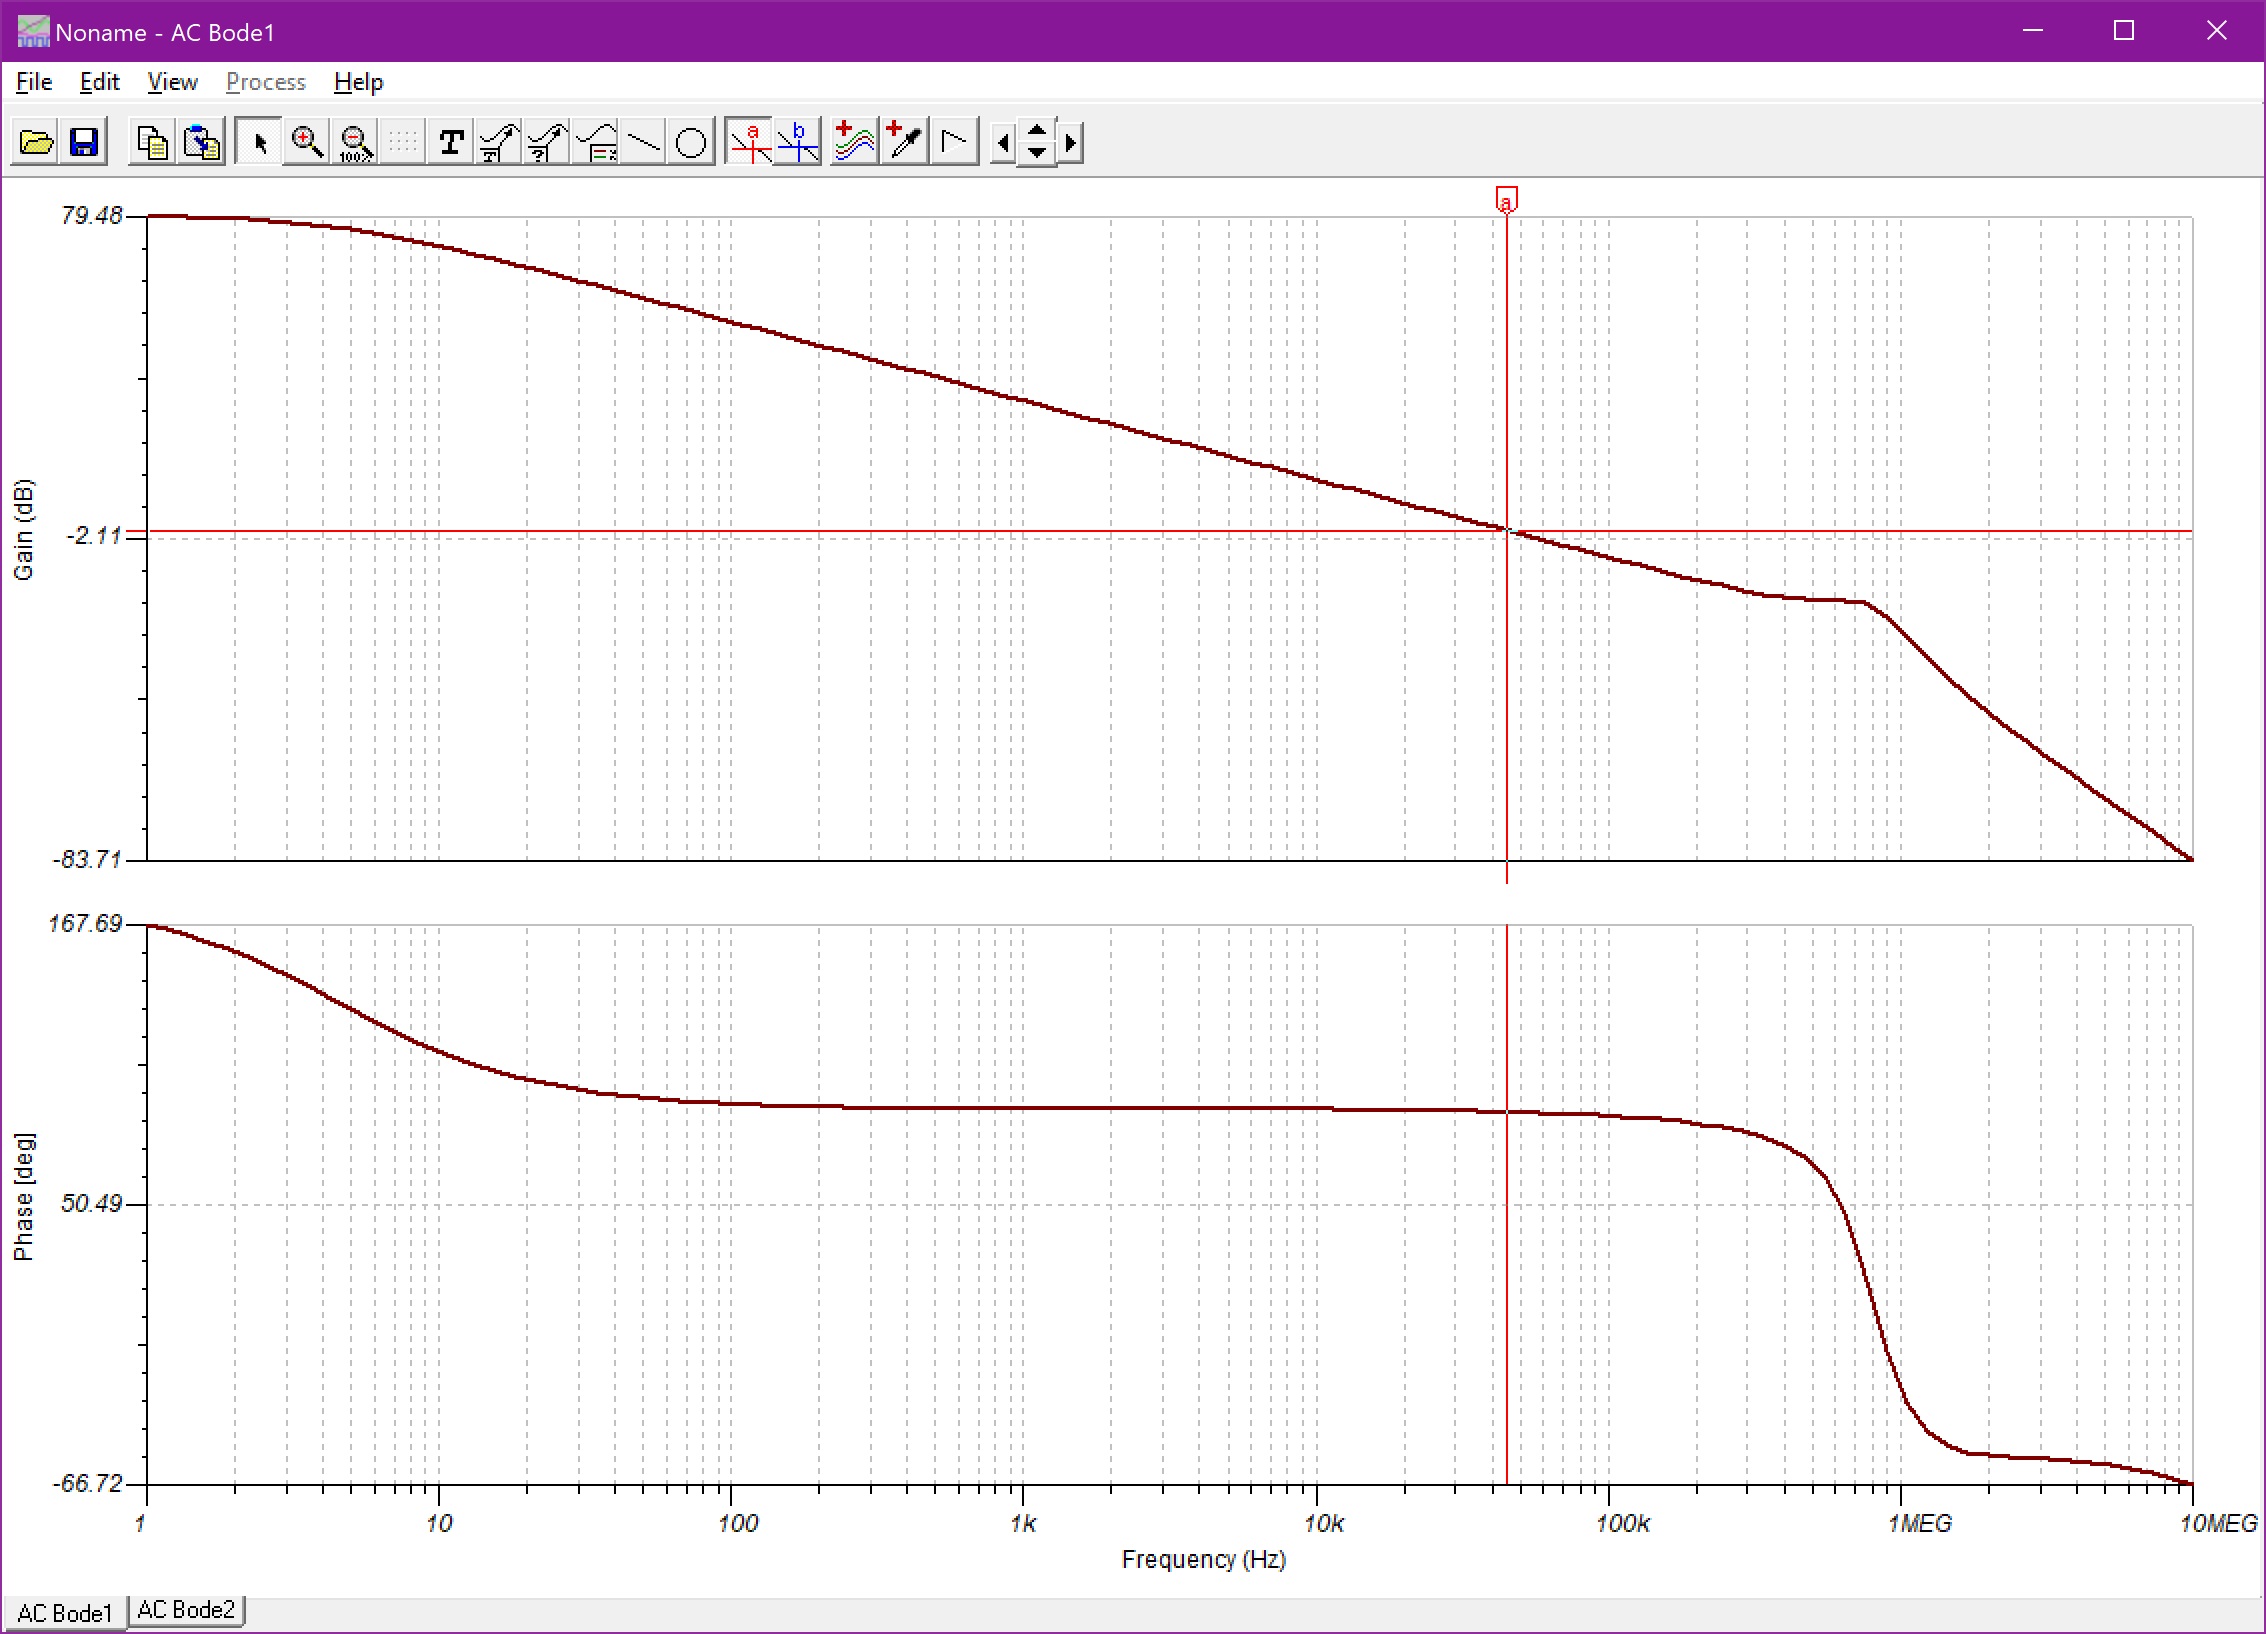Screen dimensions: 2266x1634
Task: Click the Copy icon in the toolbar
Action: click(x=153, y=142)
